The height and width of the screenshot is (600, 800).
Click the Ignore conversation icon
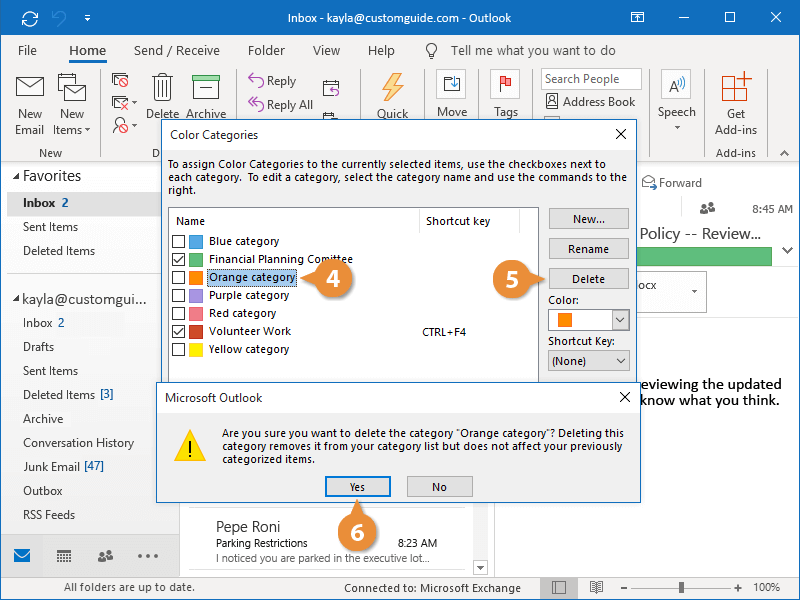pyautogui.click(x=120, y=80)
